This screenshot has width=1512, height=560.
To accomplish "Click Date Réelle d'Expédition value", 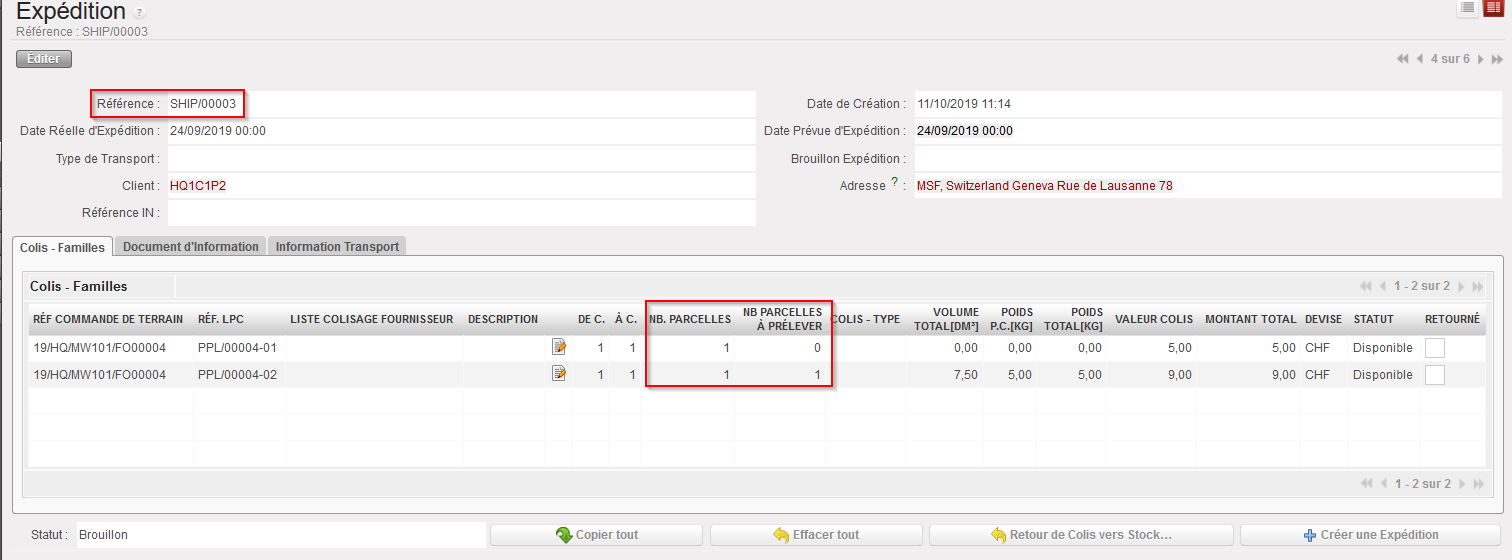I will [217, 131].
